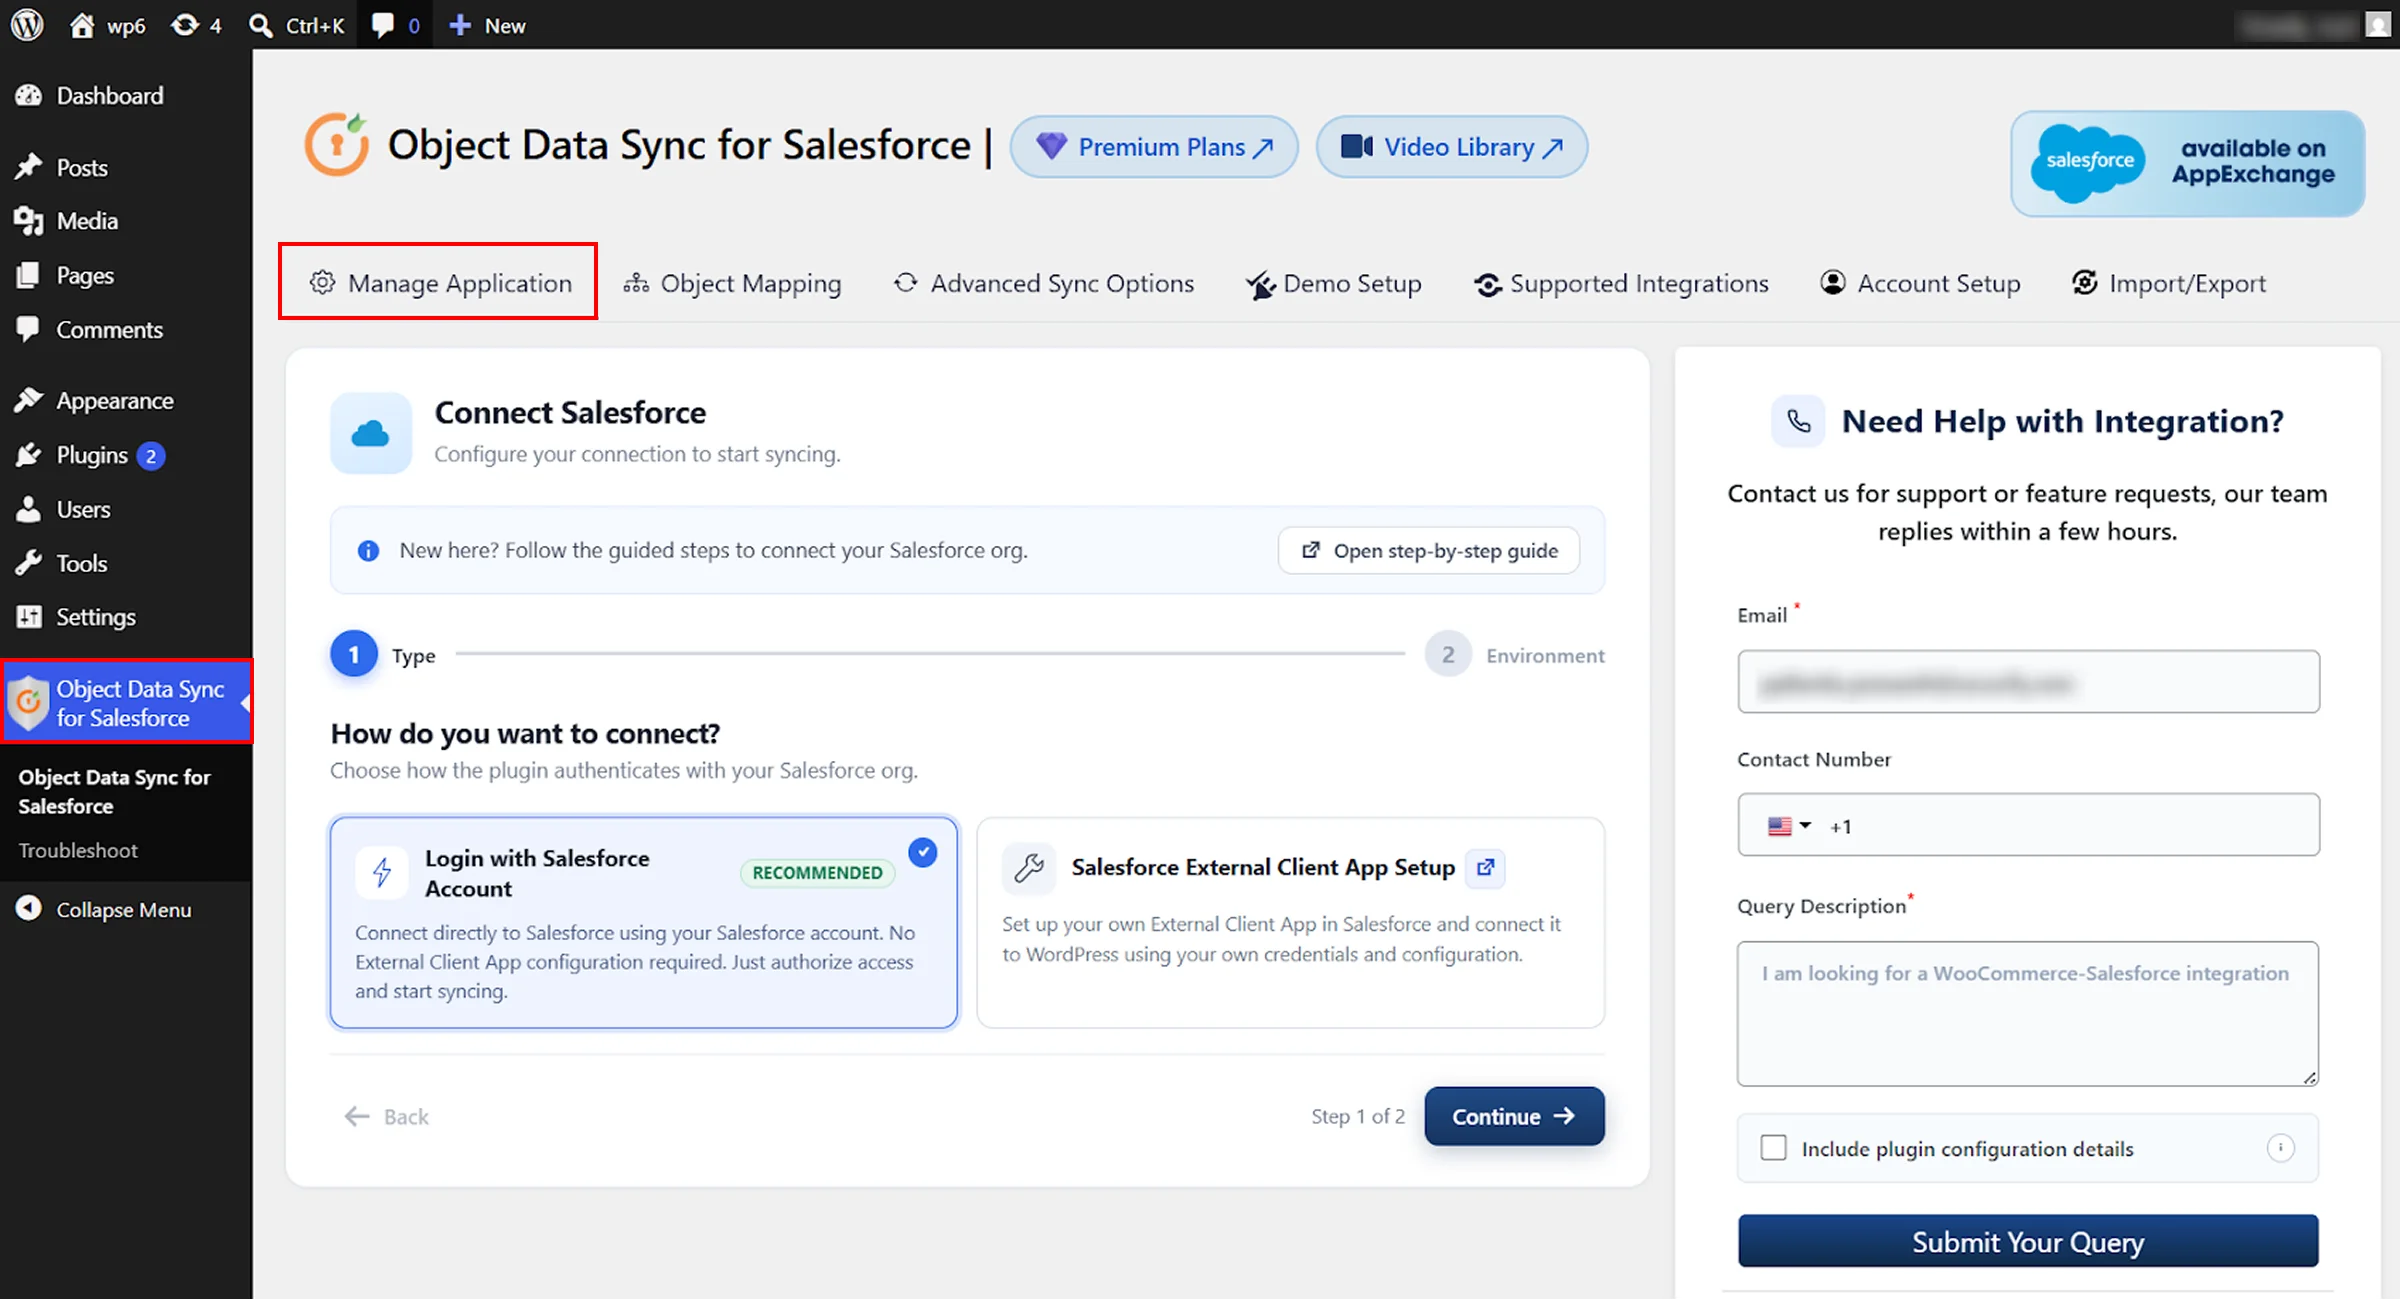Switch to Supported Integrations tab

pos(1621,283)
